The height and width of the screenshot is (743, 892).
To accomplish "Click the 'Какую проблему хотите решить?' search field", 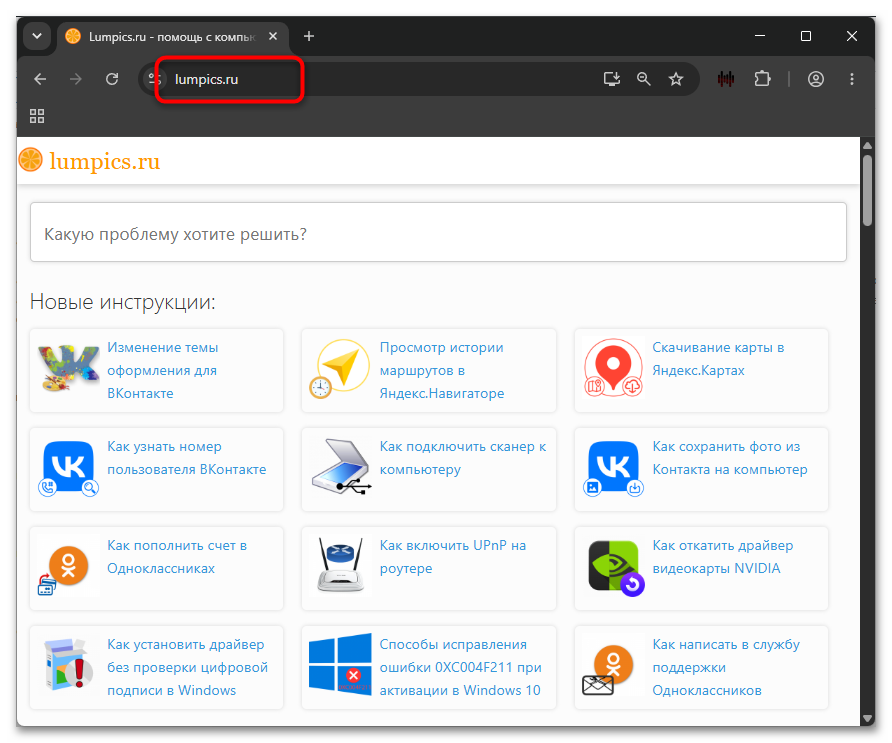I will pyautogui.click(x=438, y=232).
